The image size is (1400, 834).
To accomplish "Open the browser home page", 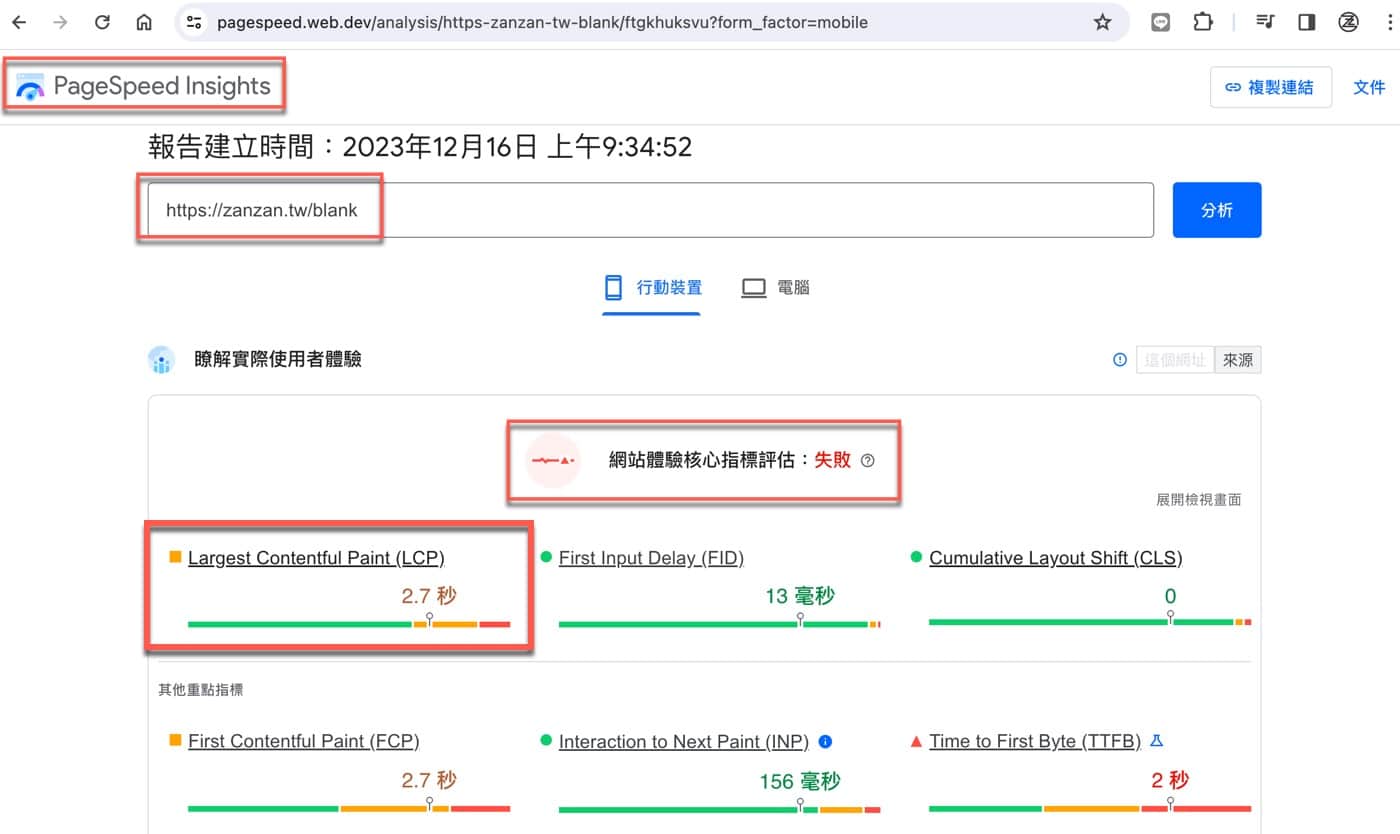I will 144,22.
